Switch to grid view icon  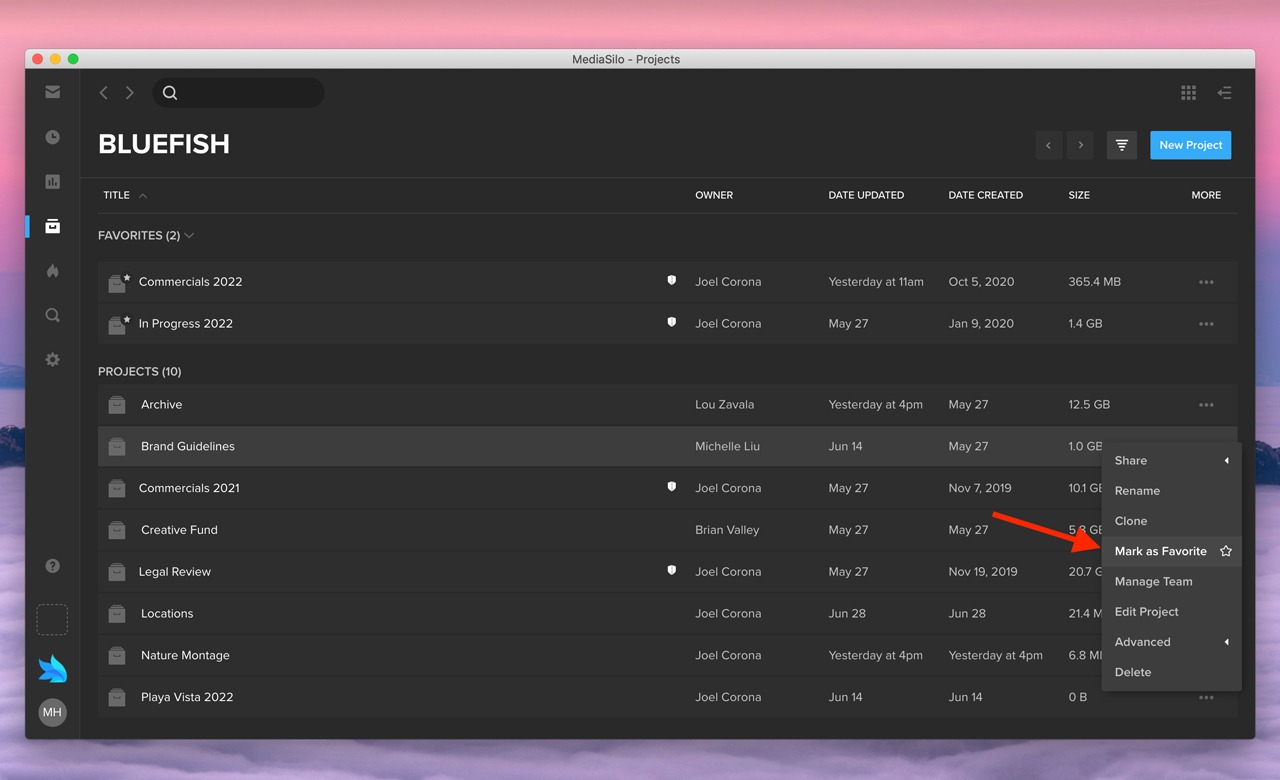pyautogui.click(x=1188, y=93)
